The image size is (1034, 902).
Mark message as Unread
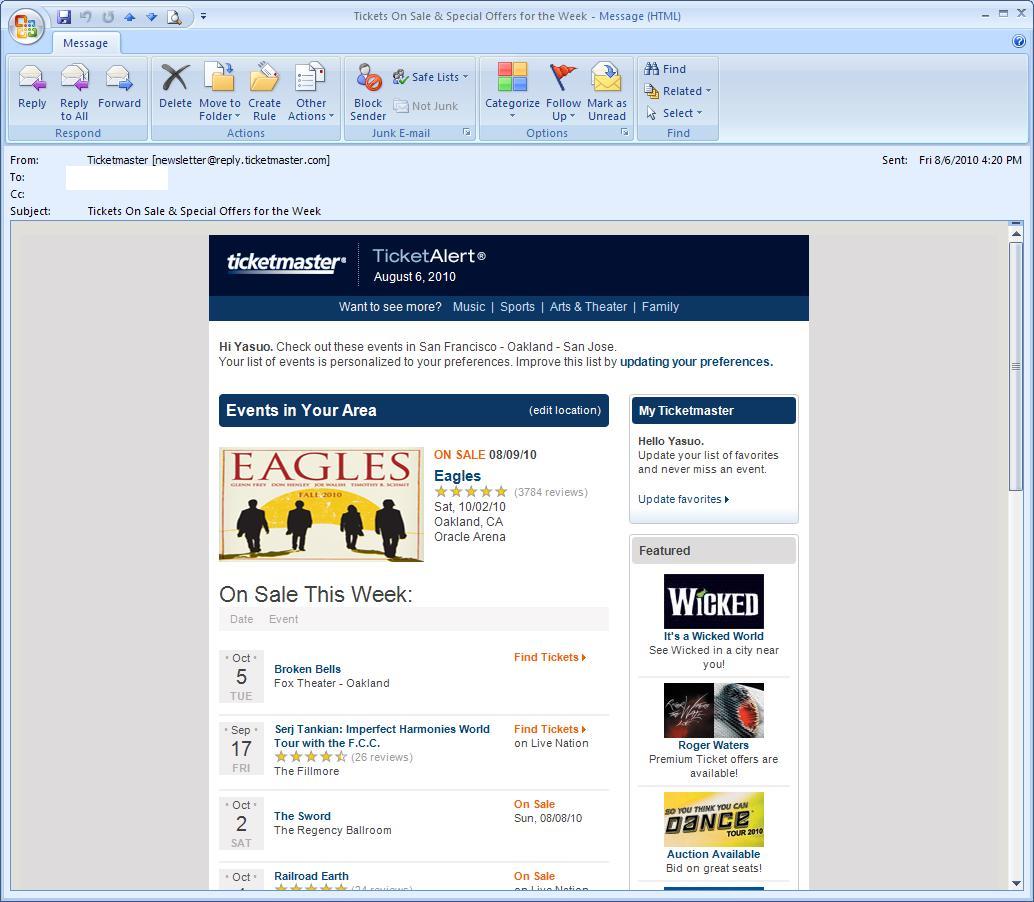[607, 92]
